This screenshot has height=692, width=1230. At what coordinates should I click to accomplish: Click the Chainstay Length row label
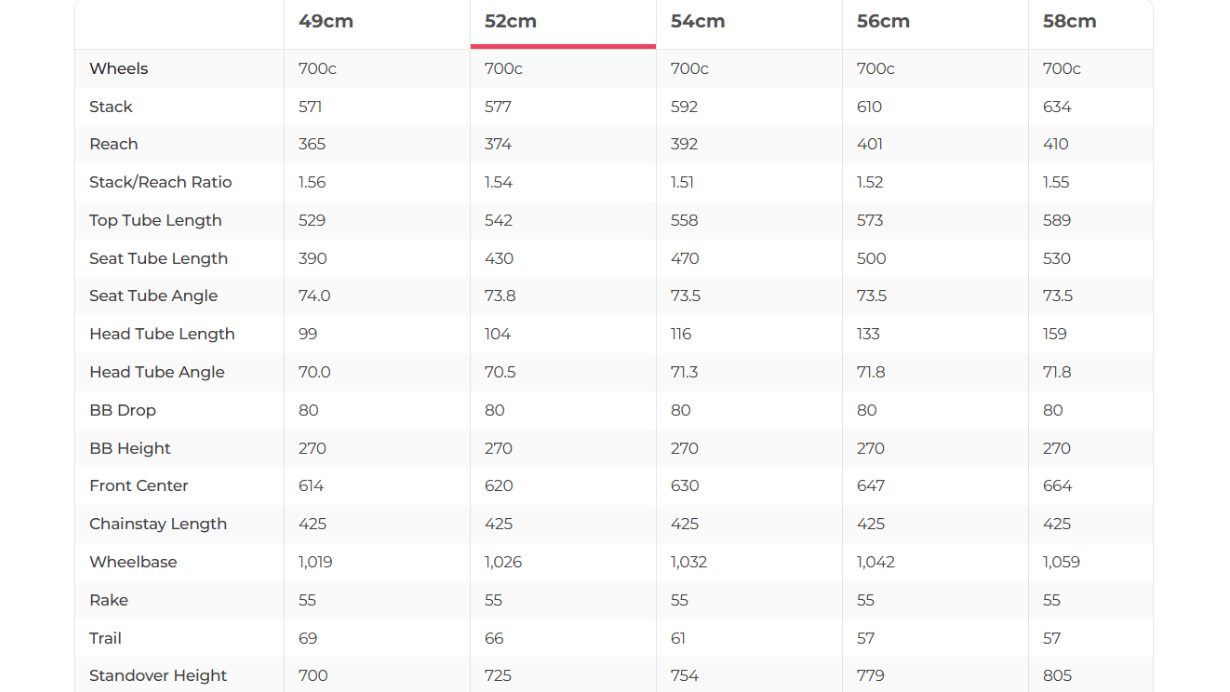tap(158, 524)
